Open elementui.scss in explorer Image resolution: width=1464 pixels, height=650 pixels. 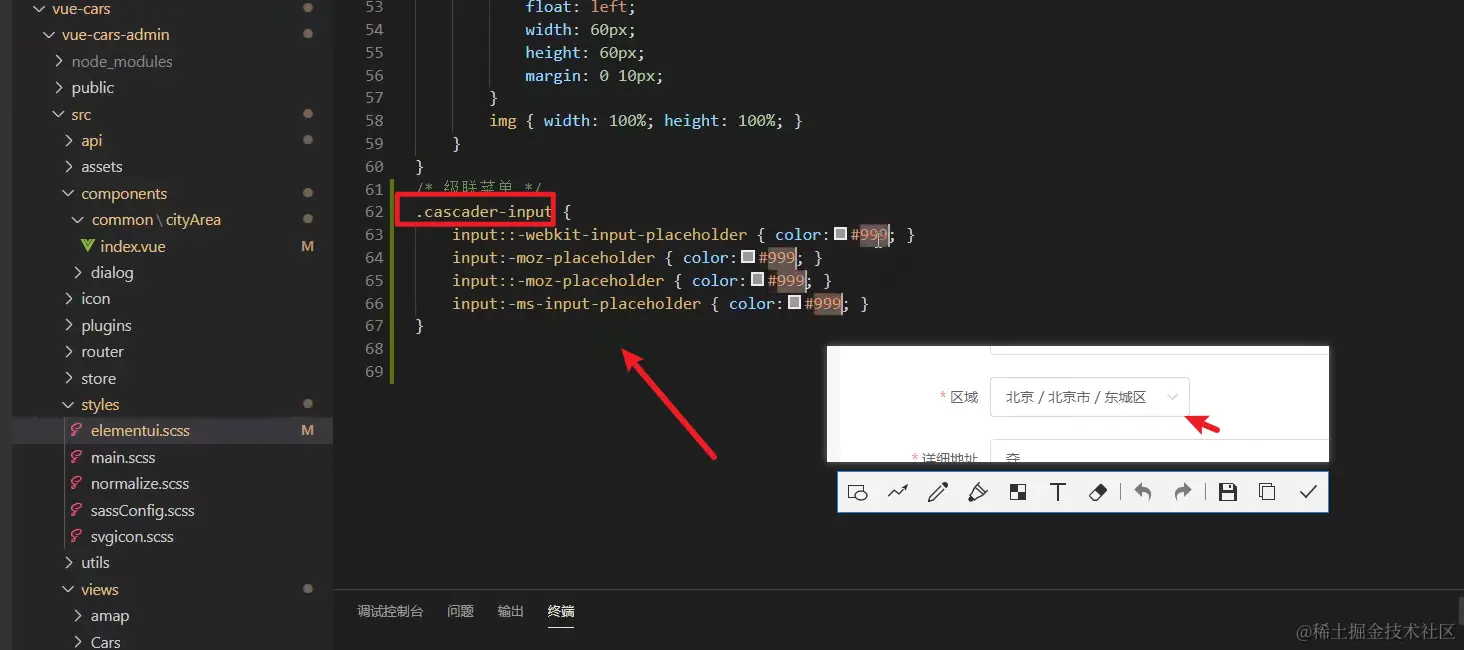pyautogui.click(x=140, y=430)
